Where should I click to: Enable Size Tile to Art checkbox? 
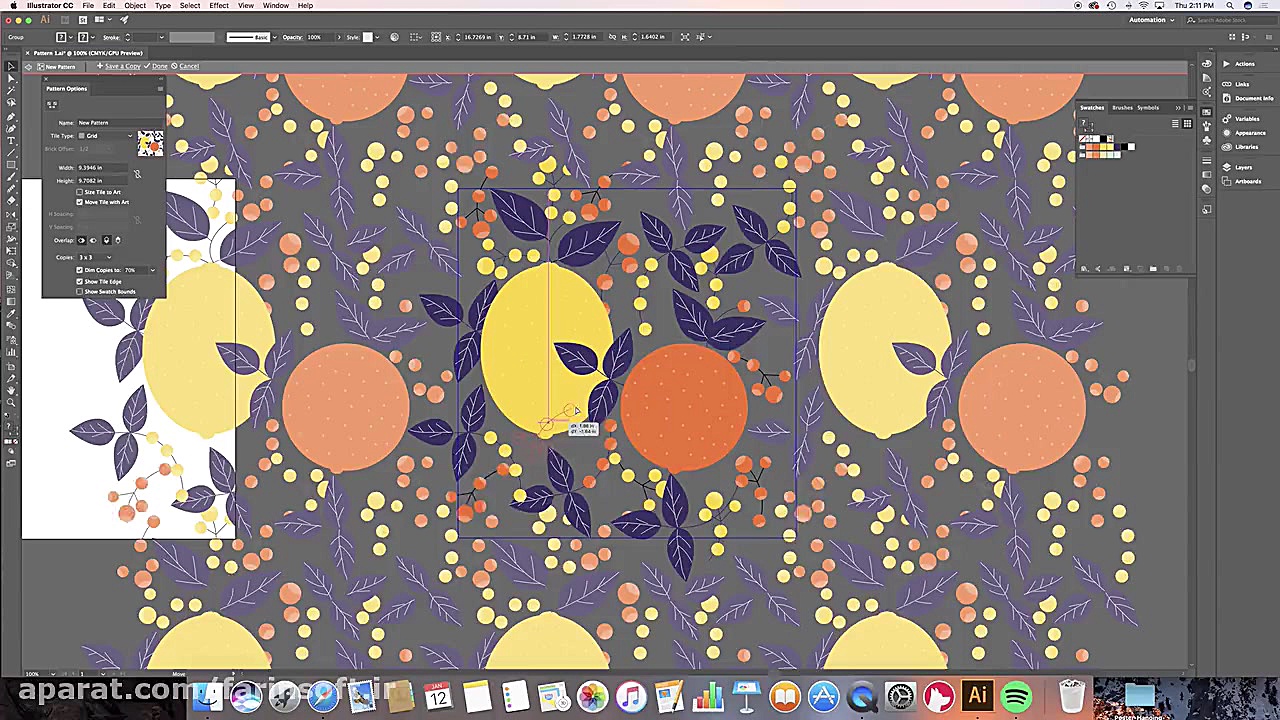pyautogui.click(x=80, y=192)
